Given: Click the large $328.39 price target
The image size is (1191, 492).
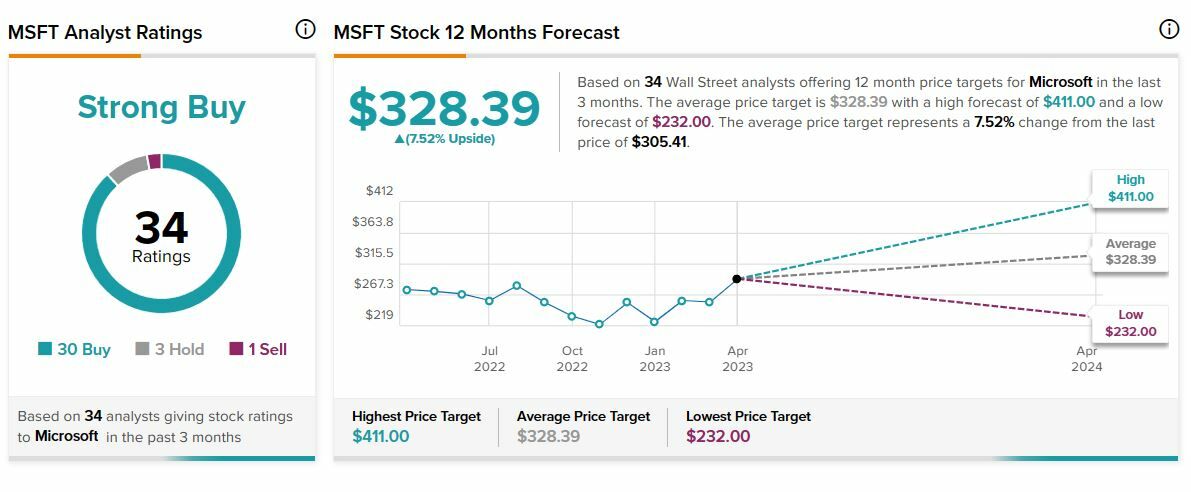Looking at the screenshot, I should pos(444,109).
